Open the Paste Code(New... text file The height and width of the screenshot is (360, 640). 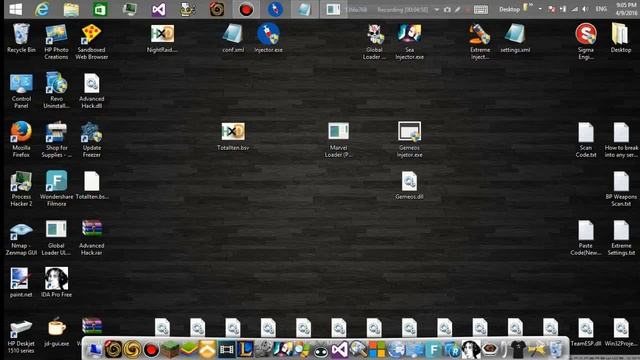click(586, 238)
